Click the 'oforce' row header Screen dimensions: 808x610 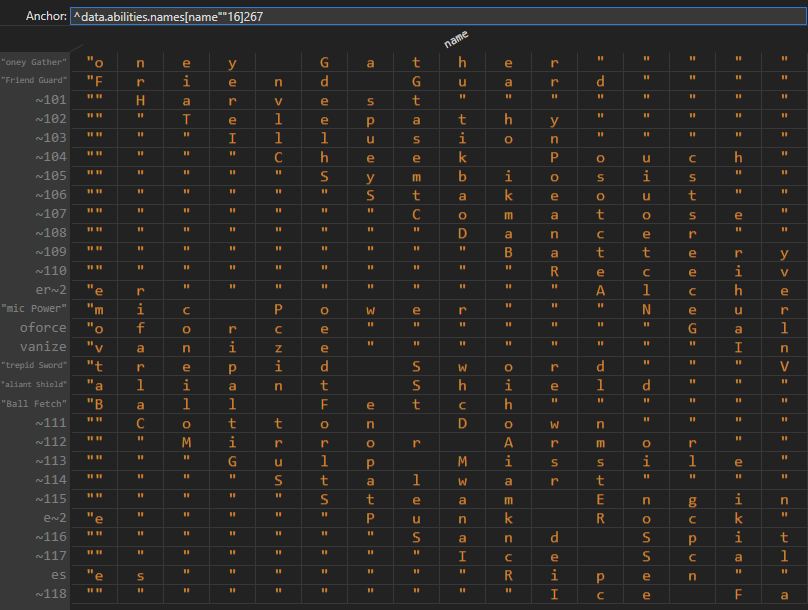point(45,328)
